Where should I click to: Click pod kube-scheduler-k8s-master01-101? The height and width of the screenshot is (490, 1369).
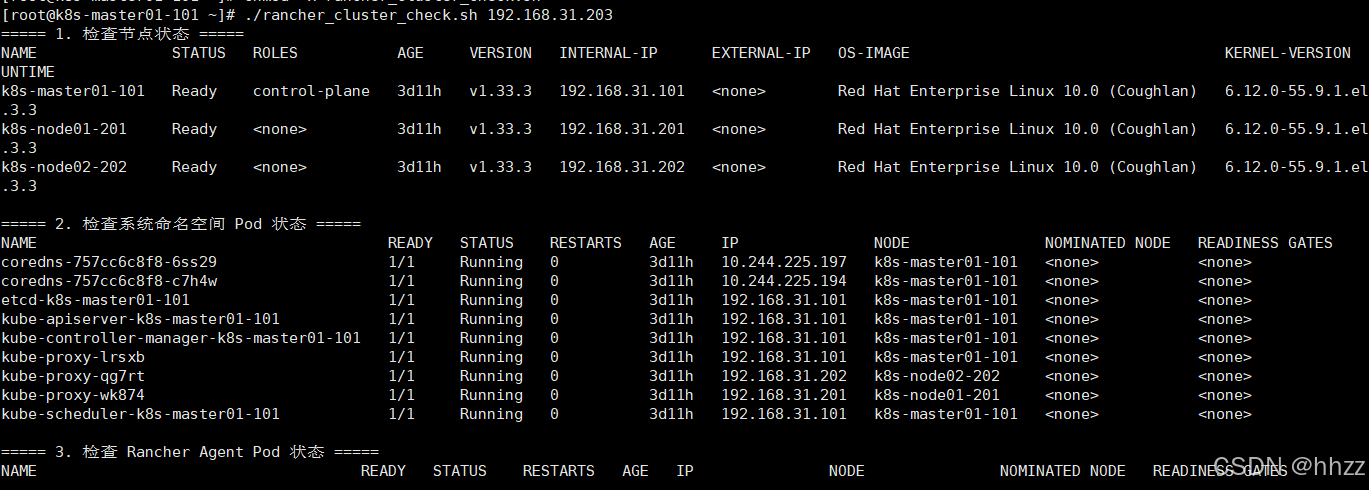point(140,414)
